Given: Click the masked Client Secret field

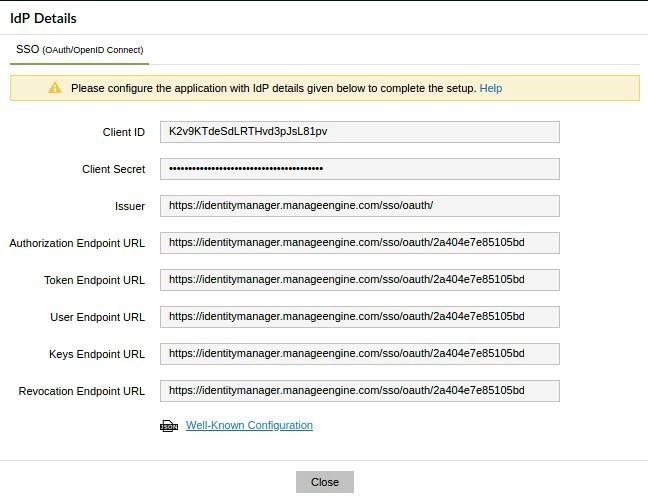Looking at the screenshot, I should tap(359, 169).
